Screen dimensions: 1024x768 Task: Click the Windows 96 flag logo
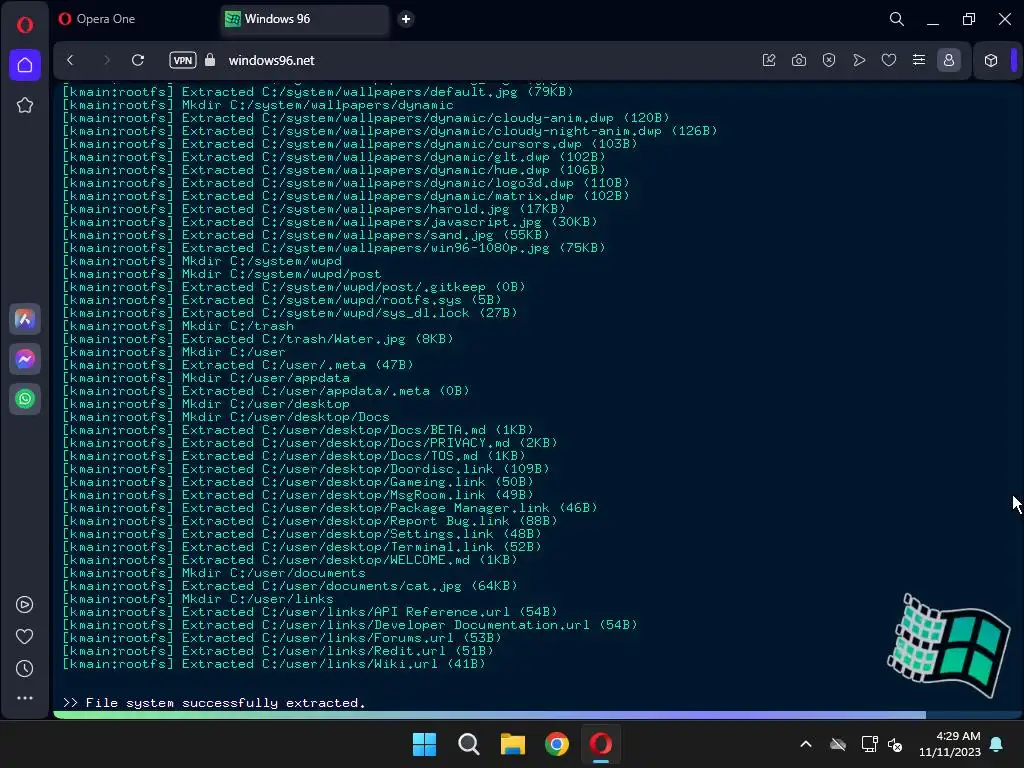pyautogui.click(x=948, y=645)
